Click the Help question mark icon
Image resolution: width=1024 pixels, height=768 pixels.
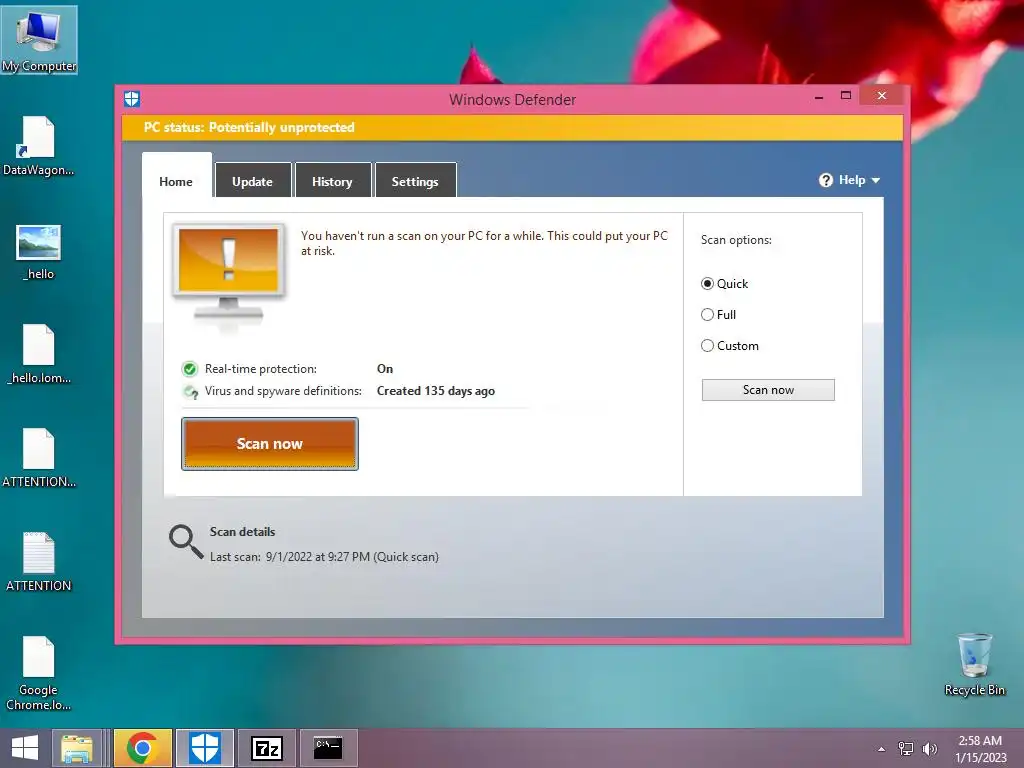[825, 180]
